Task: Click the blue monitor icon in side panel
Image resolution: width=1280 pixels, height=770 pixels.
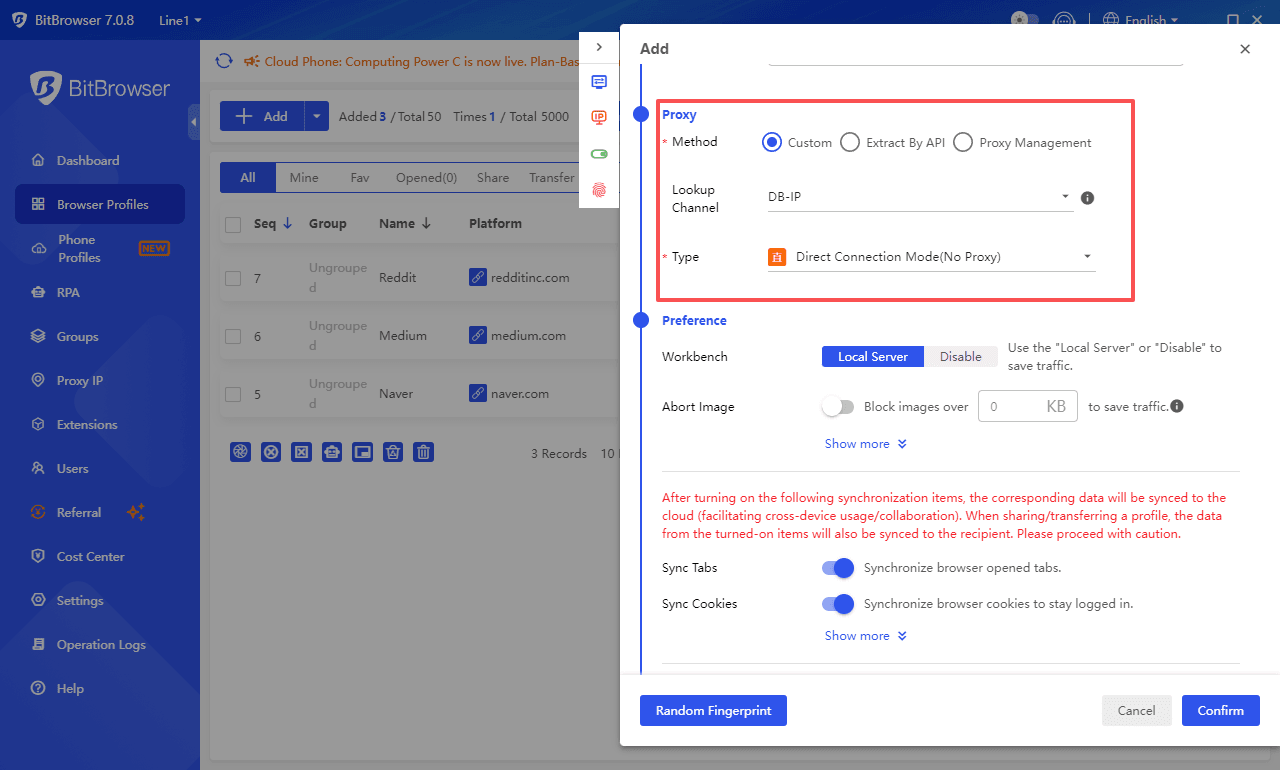Action: [599, 82]
